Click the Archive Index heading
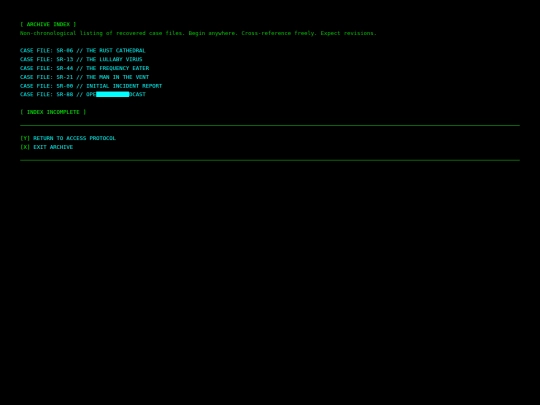Screen dimensions: 540x405 [x=48, y=24]
